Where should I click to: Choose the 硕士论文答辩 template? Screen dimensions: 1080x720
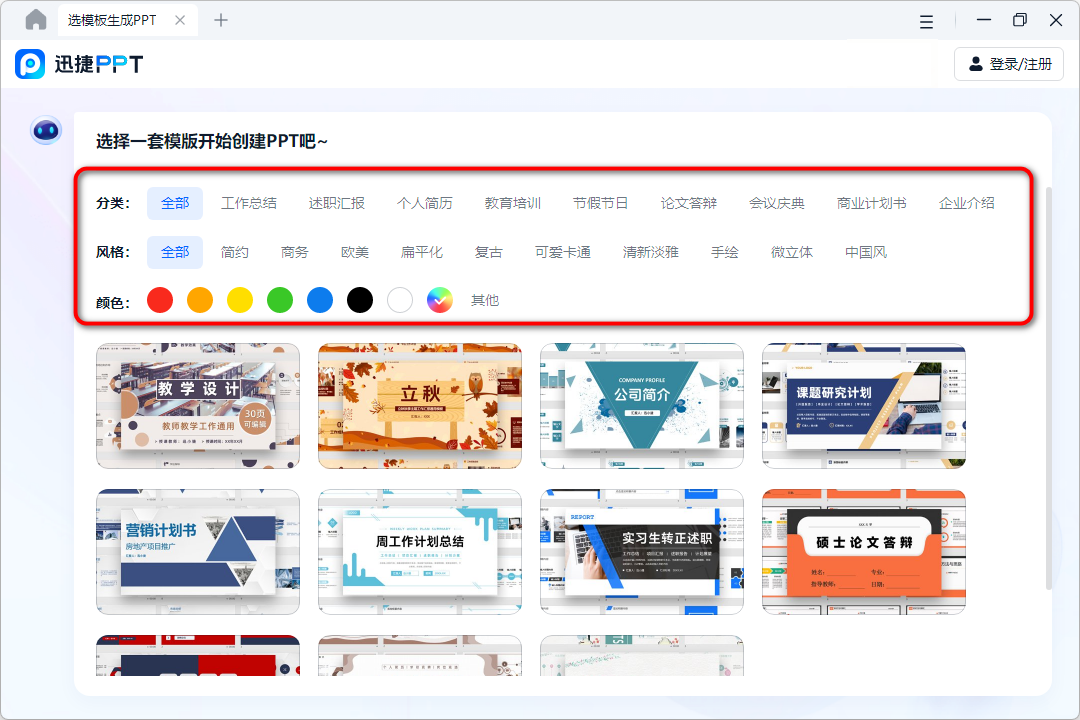(864, 552)
